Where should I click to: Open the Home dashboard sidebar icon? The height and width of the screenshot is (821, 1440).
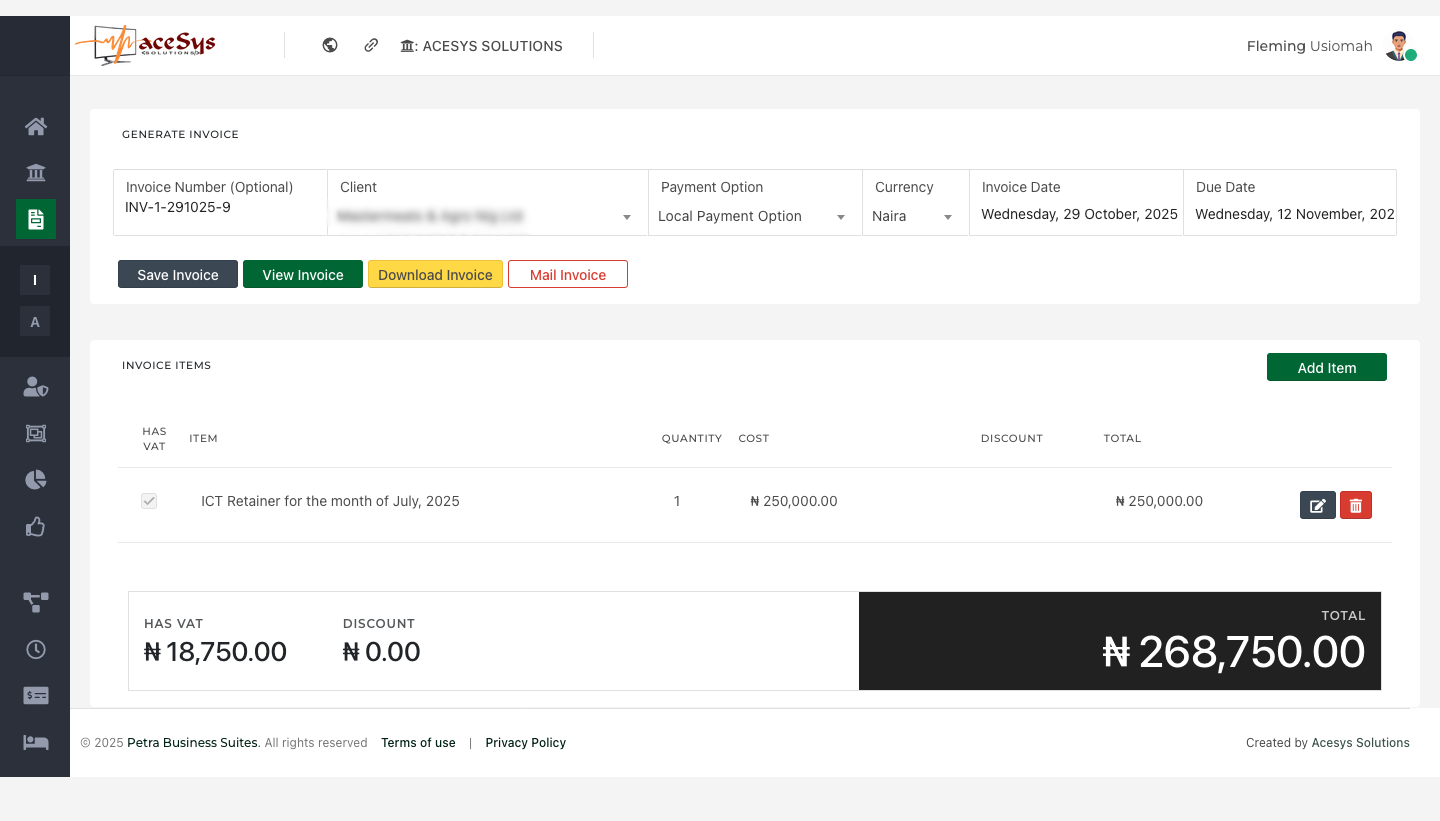click(x=36, y=126)
